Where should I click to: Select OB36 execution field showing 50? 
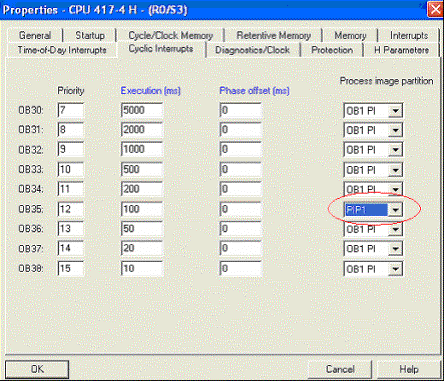tap(142, 229)
